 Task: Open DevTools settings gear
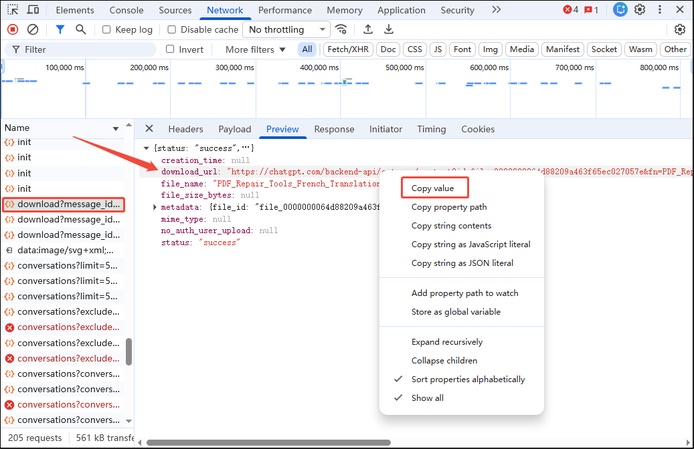[x=640, y=10]
